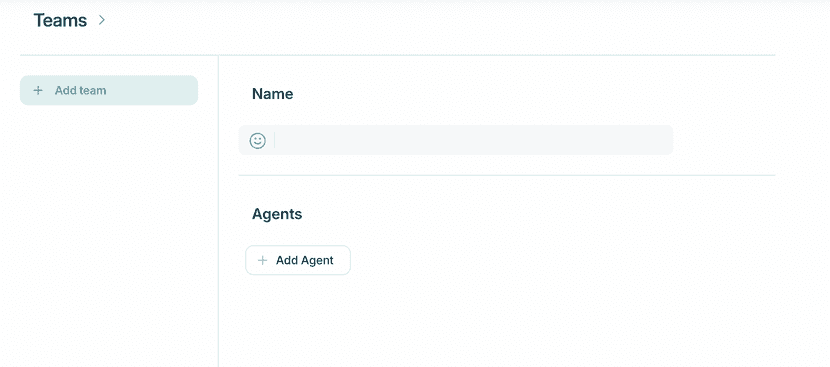The width and height of the screenshot is (830, 367).
Task: Expand the chevron next to Teams
Action: pos(102,20)
